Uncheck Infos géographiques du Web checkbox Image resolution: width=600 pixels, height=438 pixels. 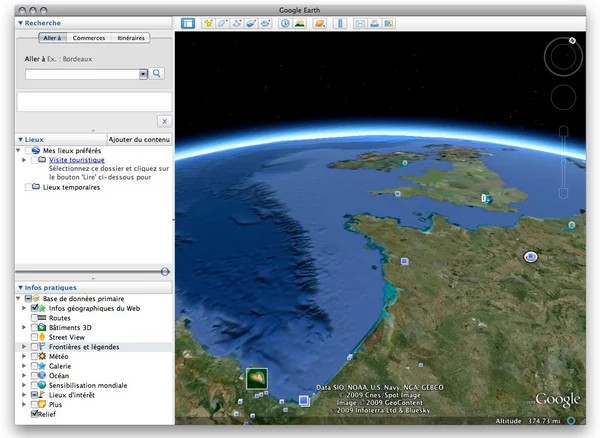coord(34,308)
